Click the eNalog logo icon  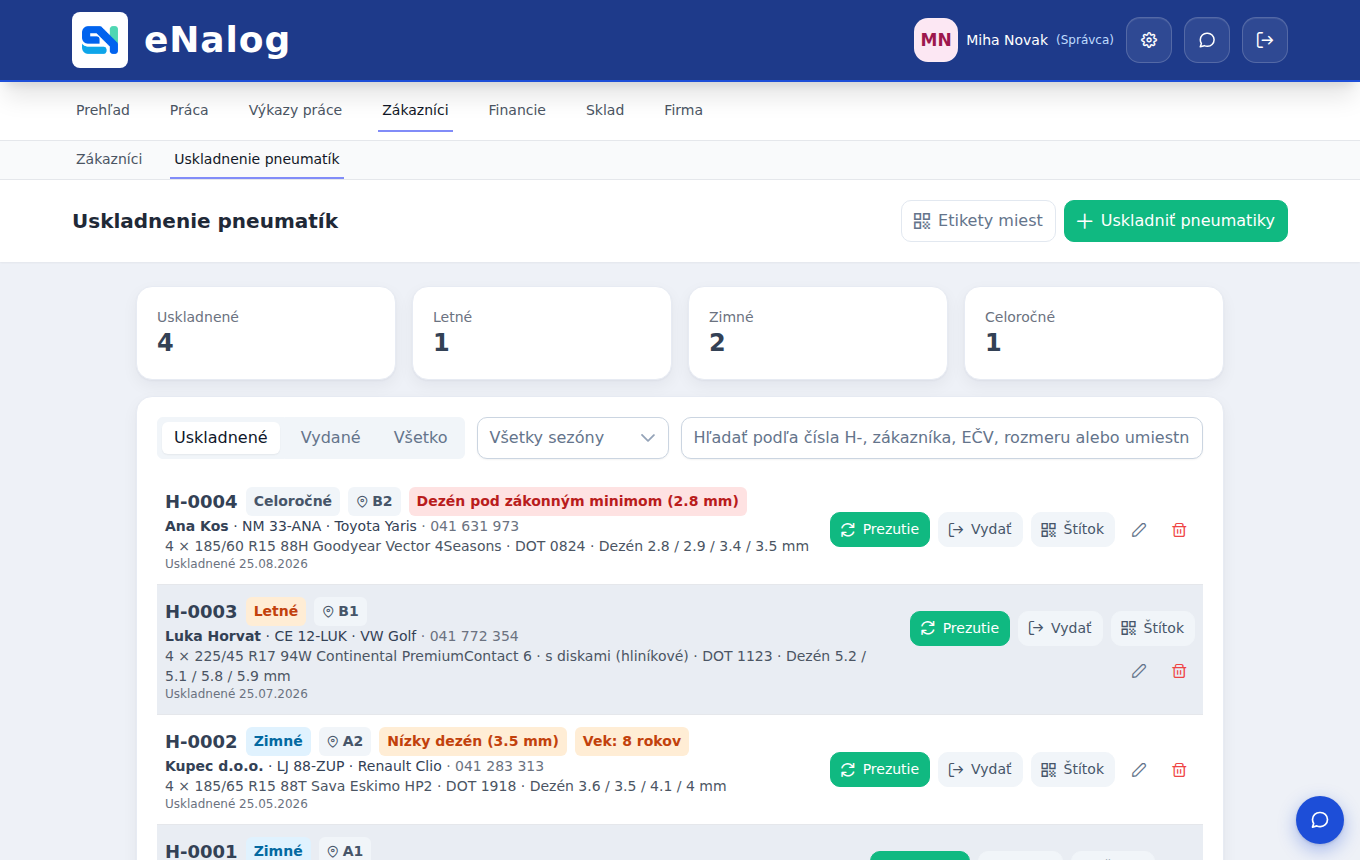point(100,40)
